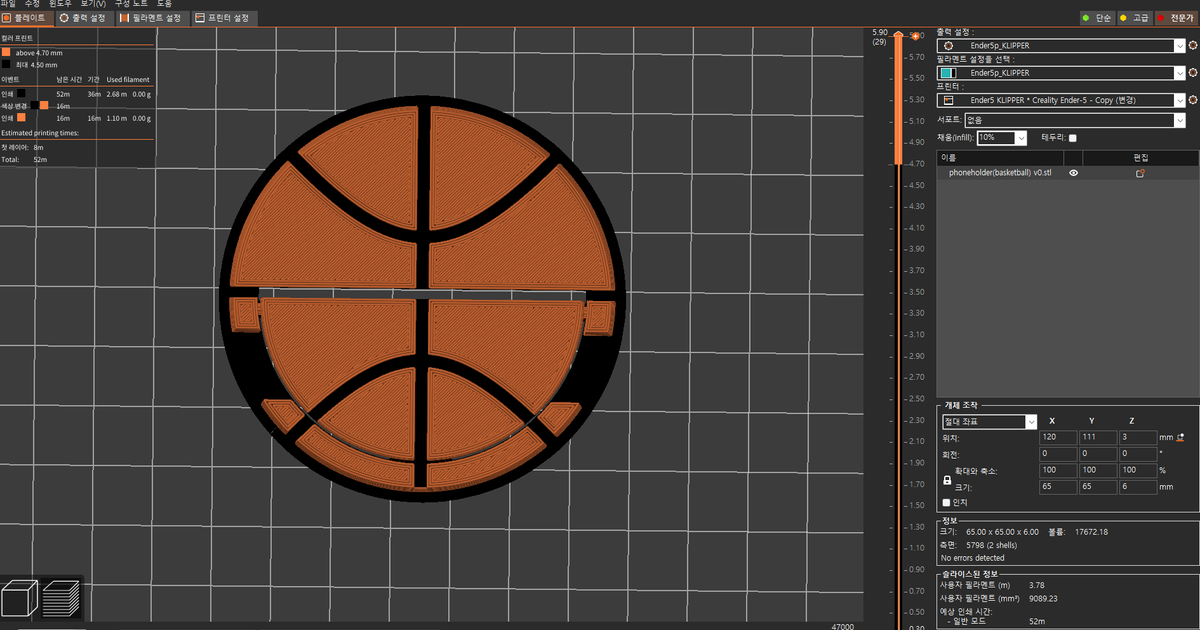Image resolution: width=1200 pixels, height=630 pixels.
Task: Select 전문가 expert mode
Action: click(1176, 17)
